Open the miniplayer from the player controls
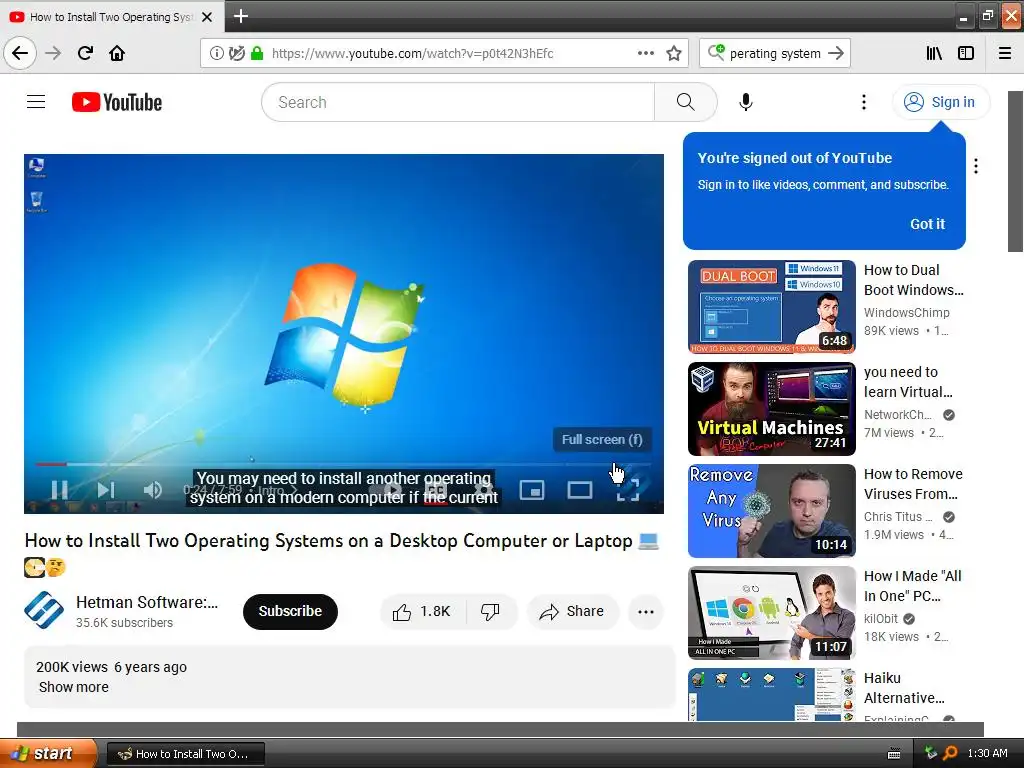This screenshot has width=1024, height=768. 532,490
